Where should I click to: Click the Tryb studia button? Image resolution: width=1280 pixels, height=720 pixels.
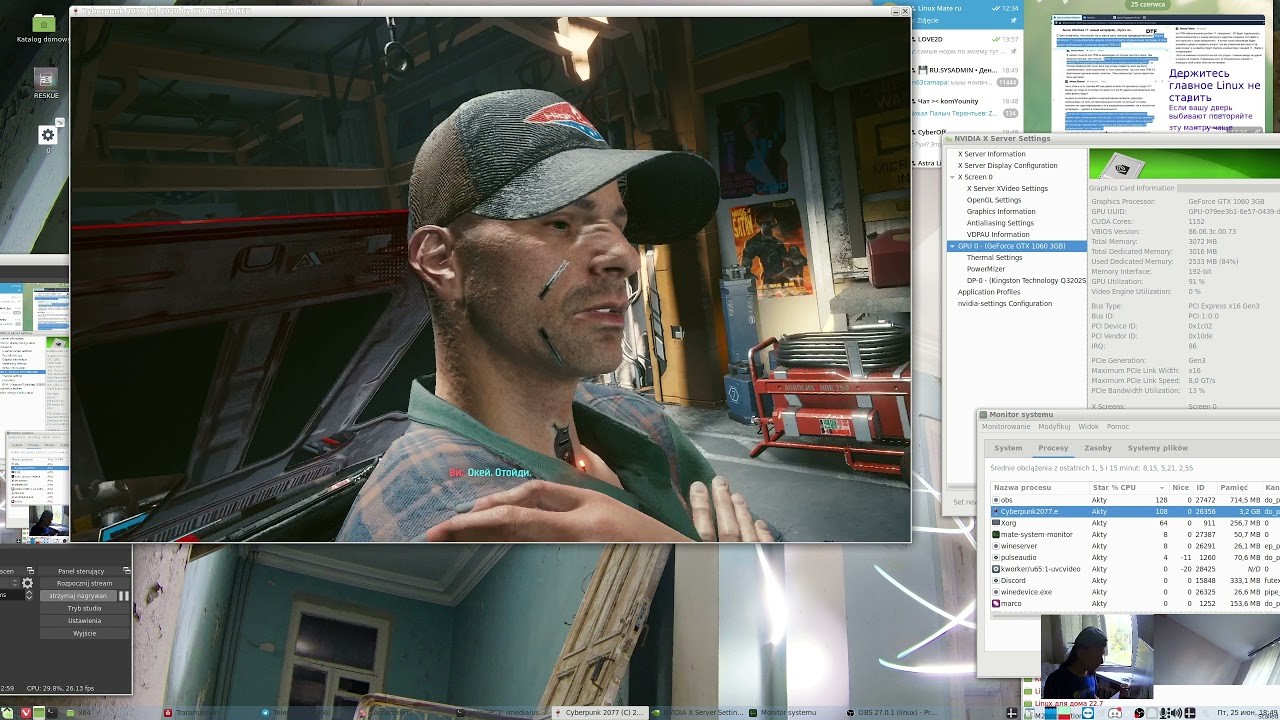point(85,608)
